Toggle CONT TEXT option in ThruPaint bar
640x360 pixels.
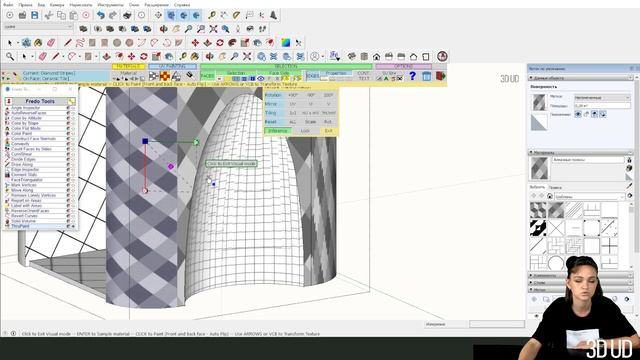click(x=363, y=76)
